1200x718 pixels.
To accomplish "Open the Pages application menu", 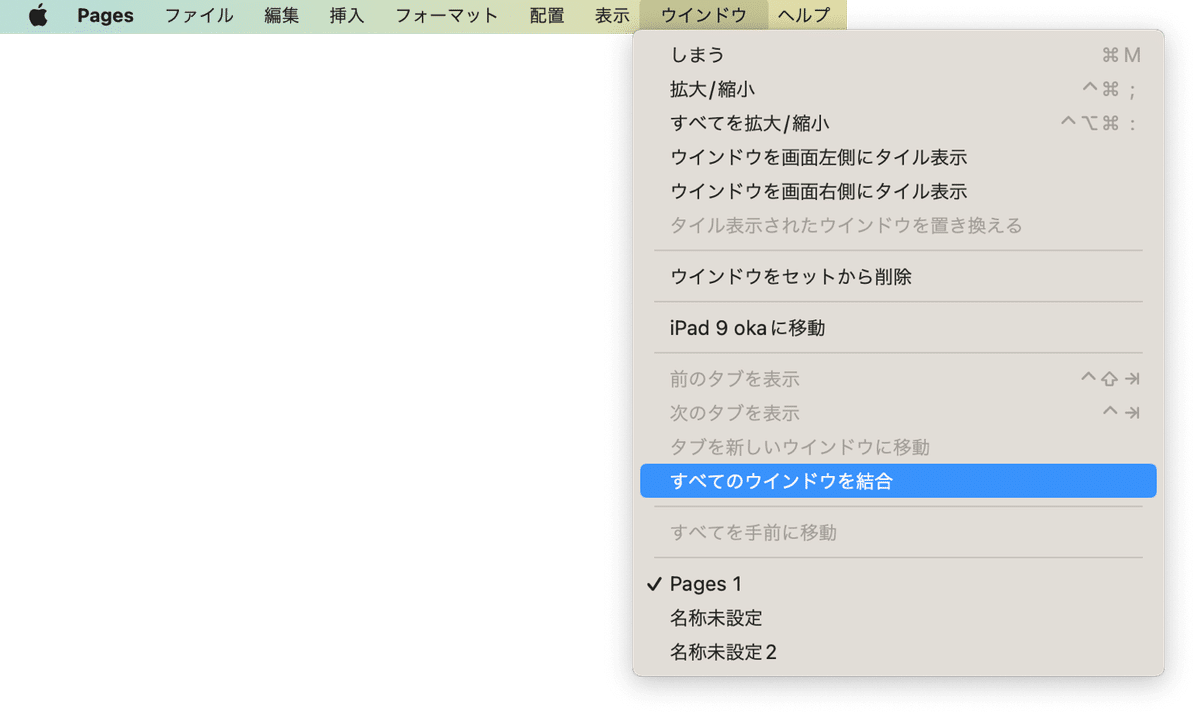I will [x=105, y=16].
